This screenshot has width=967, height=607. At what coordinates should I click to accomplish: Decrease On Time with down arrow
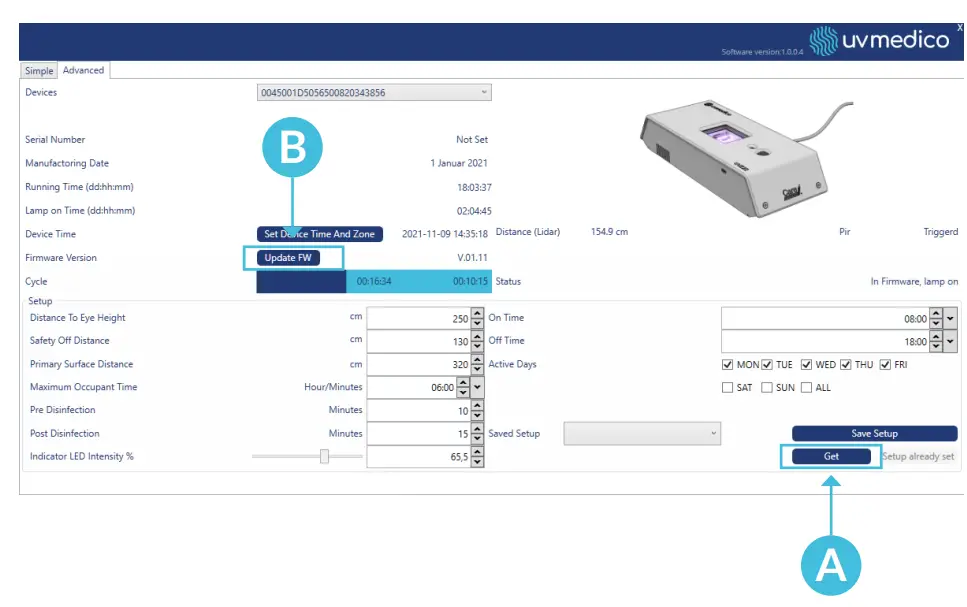tap(936, 324)
